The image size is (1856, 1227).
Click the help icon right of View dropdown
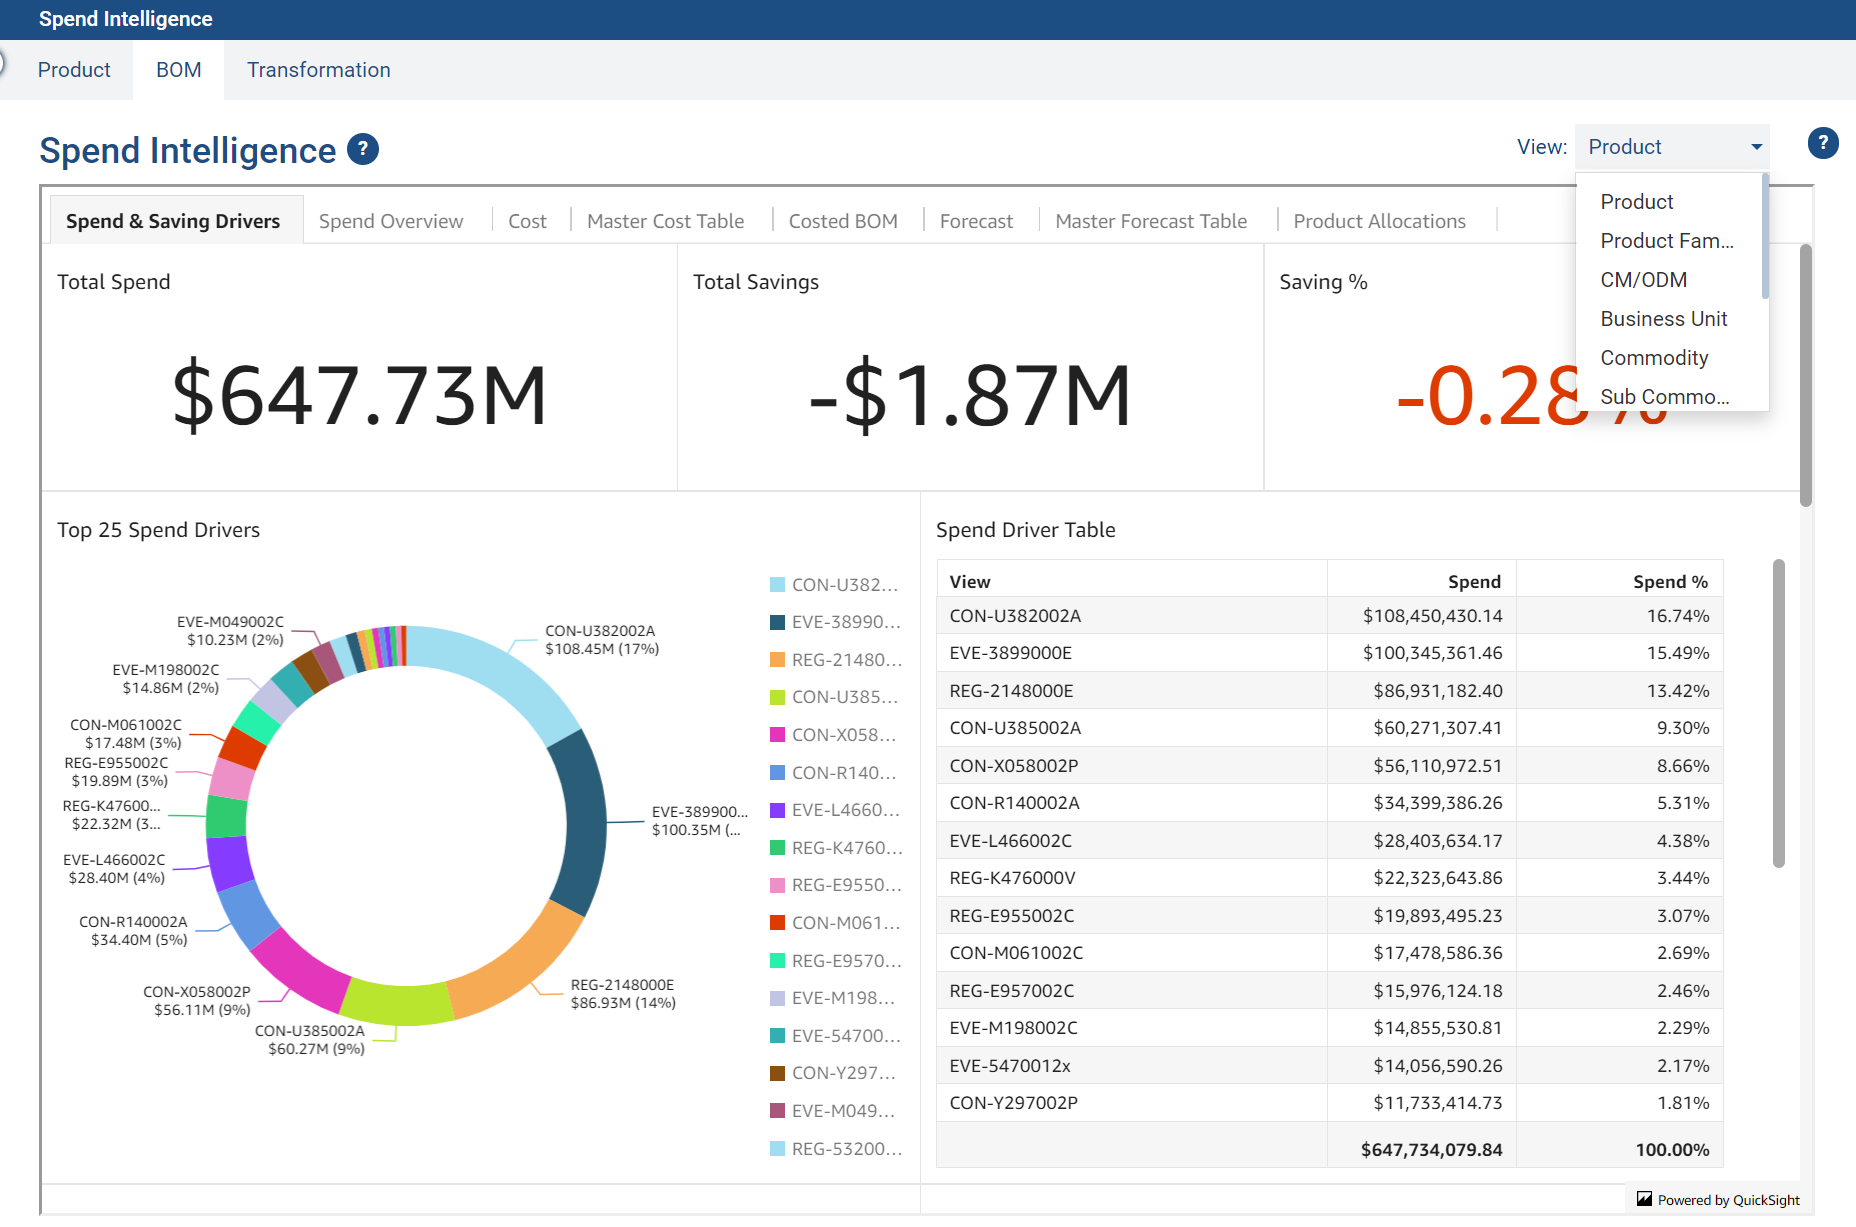coord(1822,143)
